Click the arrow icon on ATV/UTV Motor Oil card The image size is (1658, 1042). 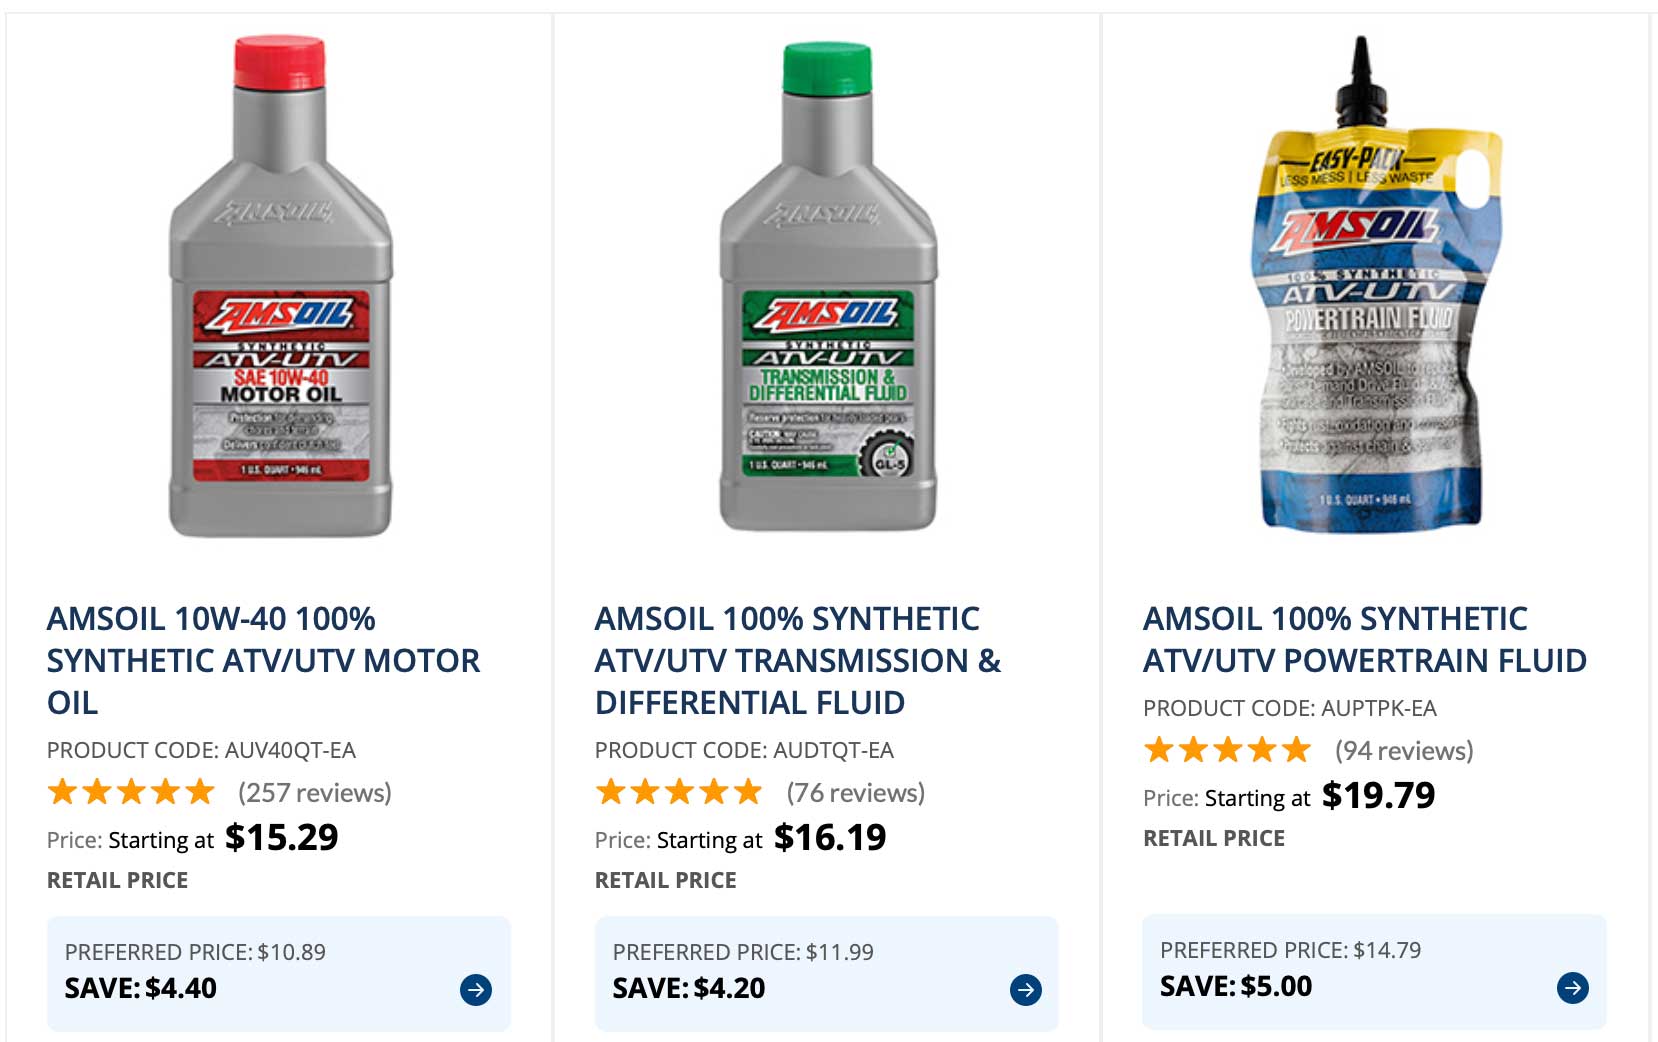click(477, 991)
